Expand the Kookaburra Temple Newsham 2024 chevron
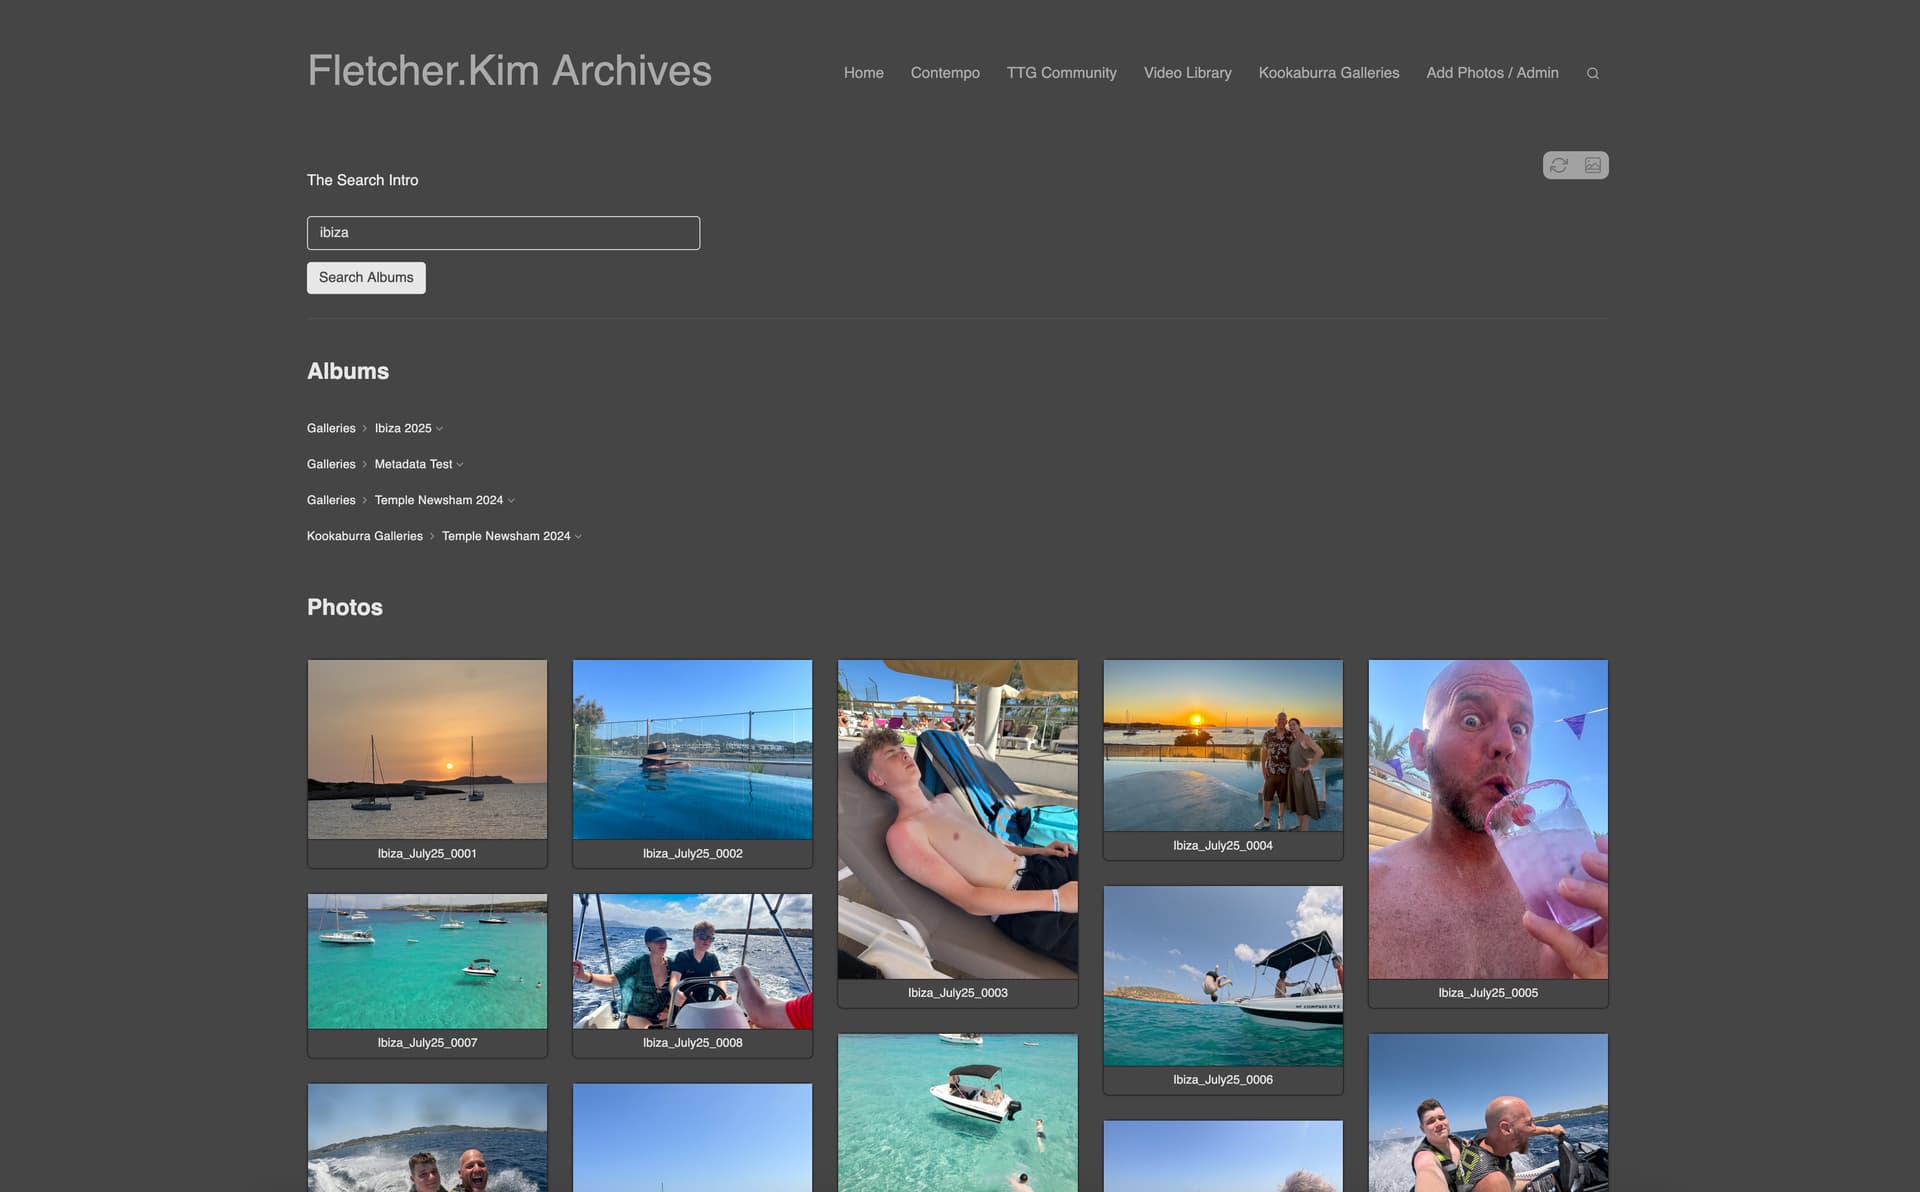Image resolution: width=1920 pixels, height=1192 pixels. (578, 537)
